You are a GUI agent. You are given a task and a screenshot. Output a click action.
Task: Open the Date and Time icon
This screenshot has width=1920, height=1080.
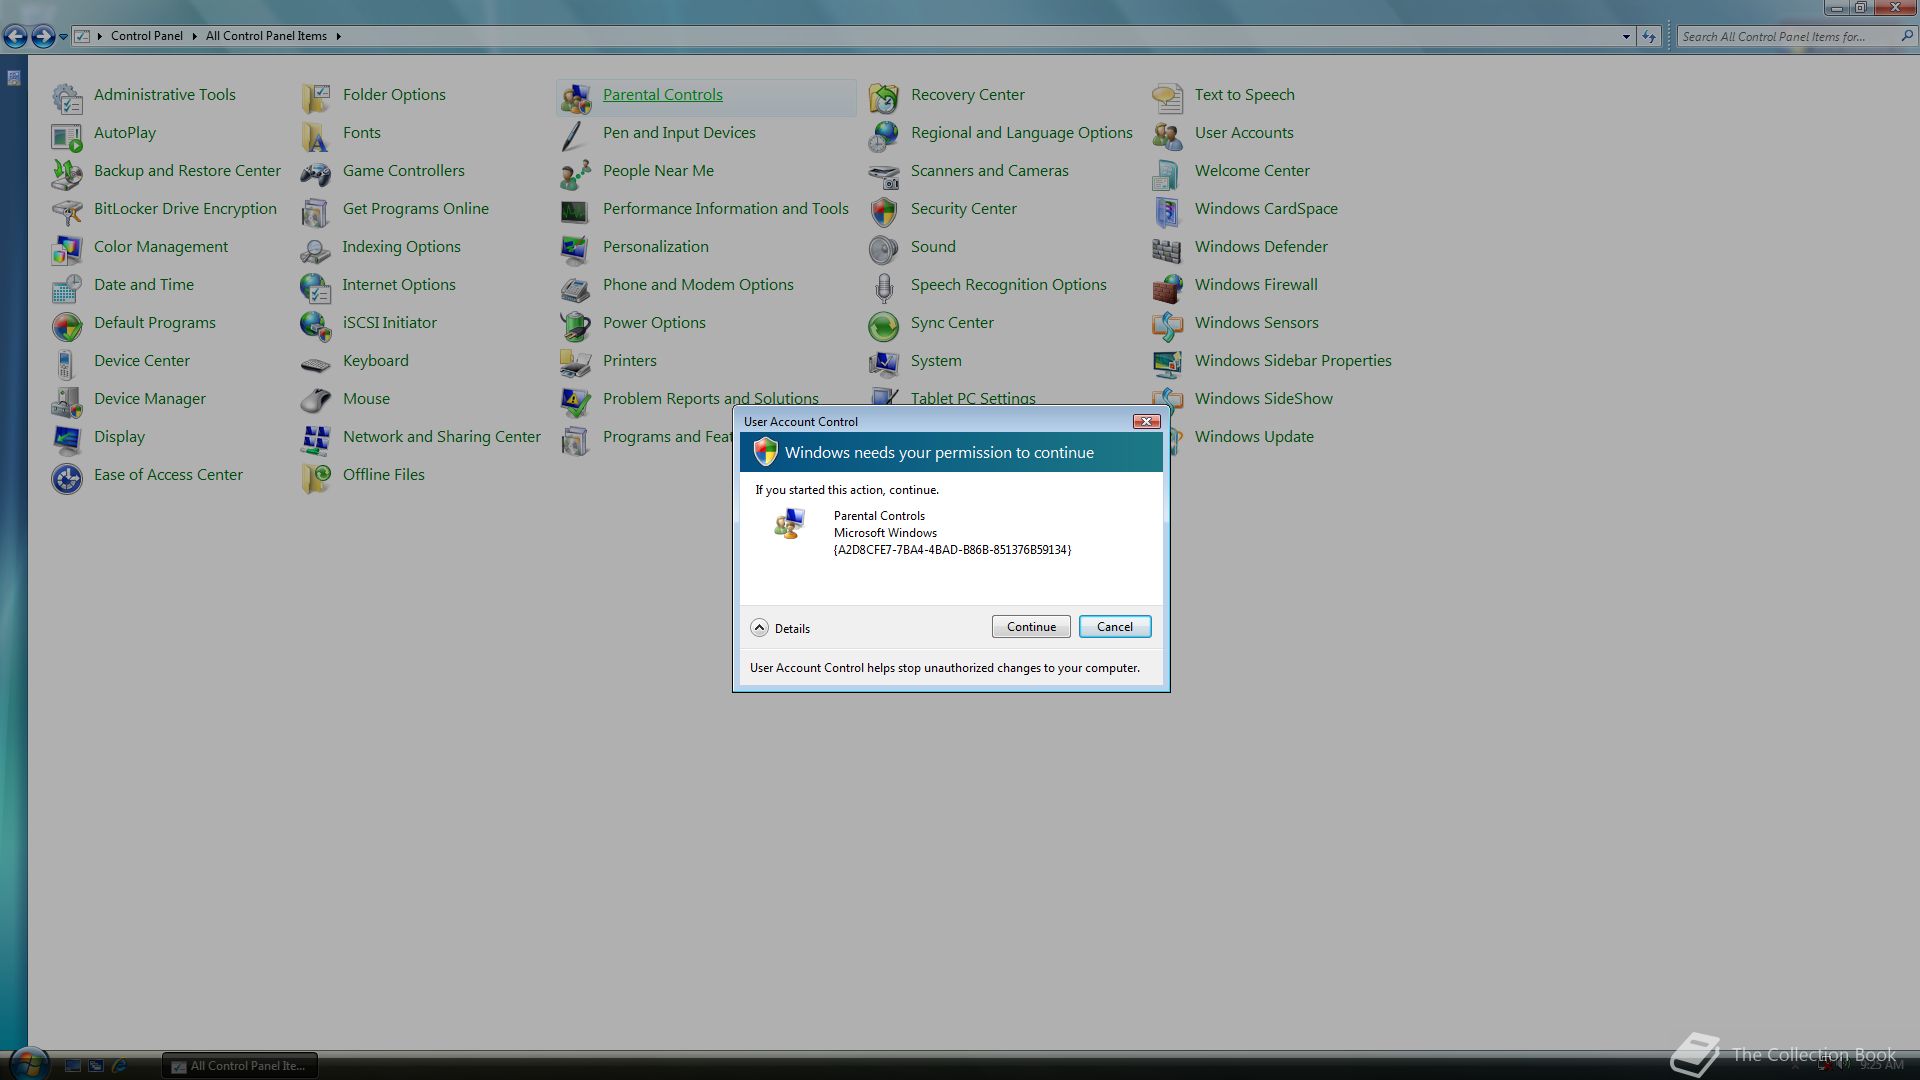coord(67,288)
